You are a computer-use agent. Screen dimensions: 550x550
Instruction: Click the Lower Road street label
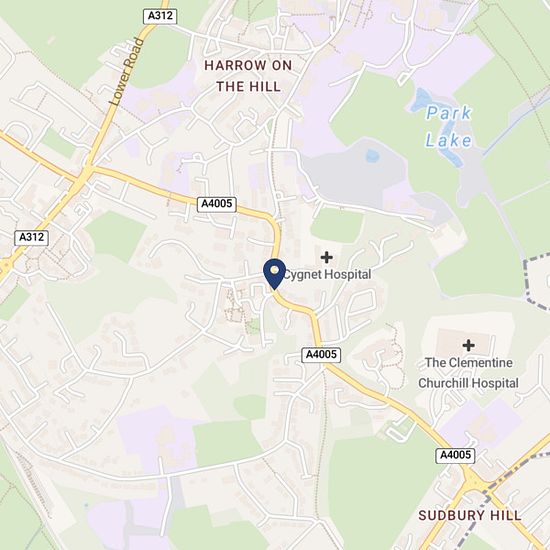(x=127, y=72)
